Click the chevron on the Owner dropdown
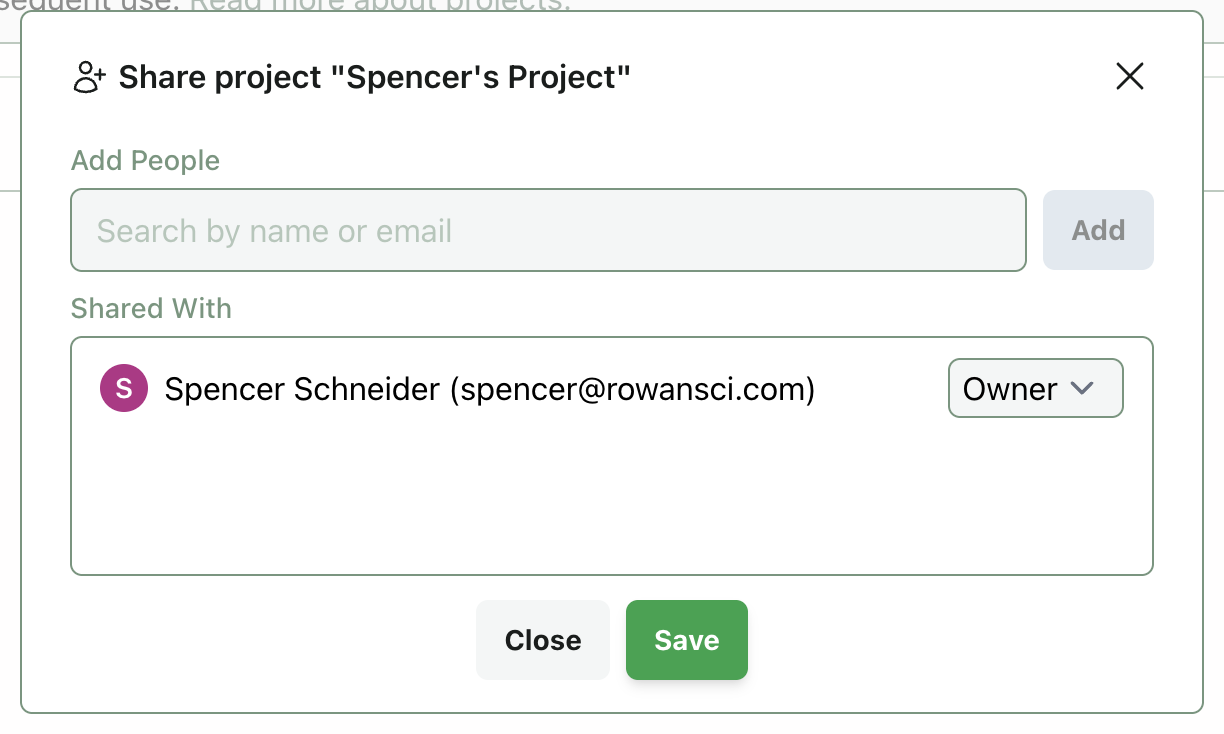The height and width of the screenshot is (734, 1224). pyautogui.click(x=1083, y=388)
